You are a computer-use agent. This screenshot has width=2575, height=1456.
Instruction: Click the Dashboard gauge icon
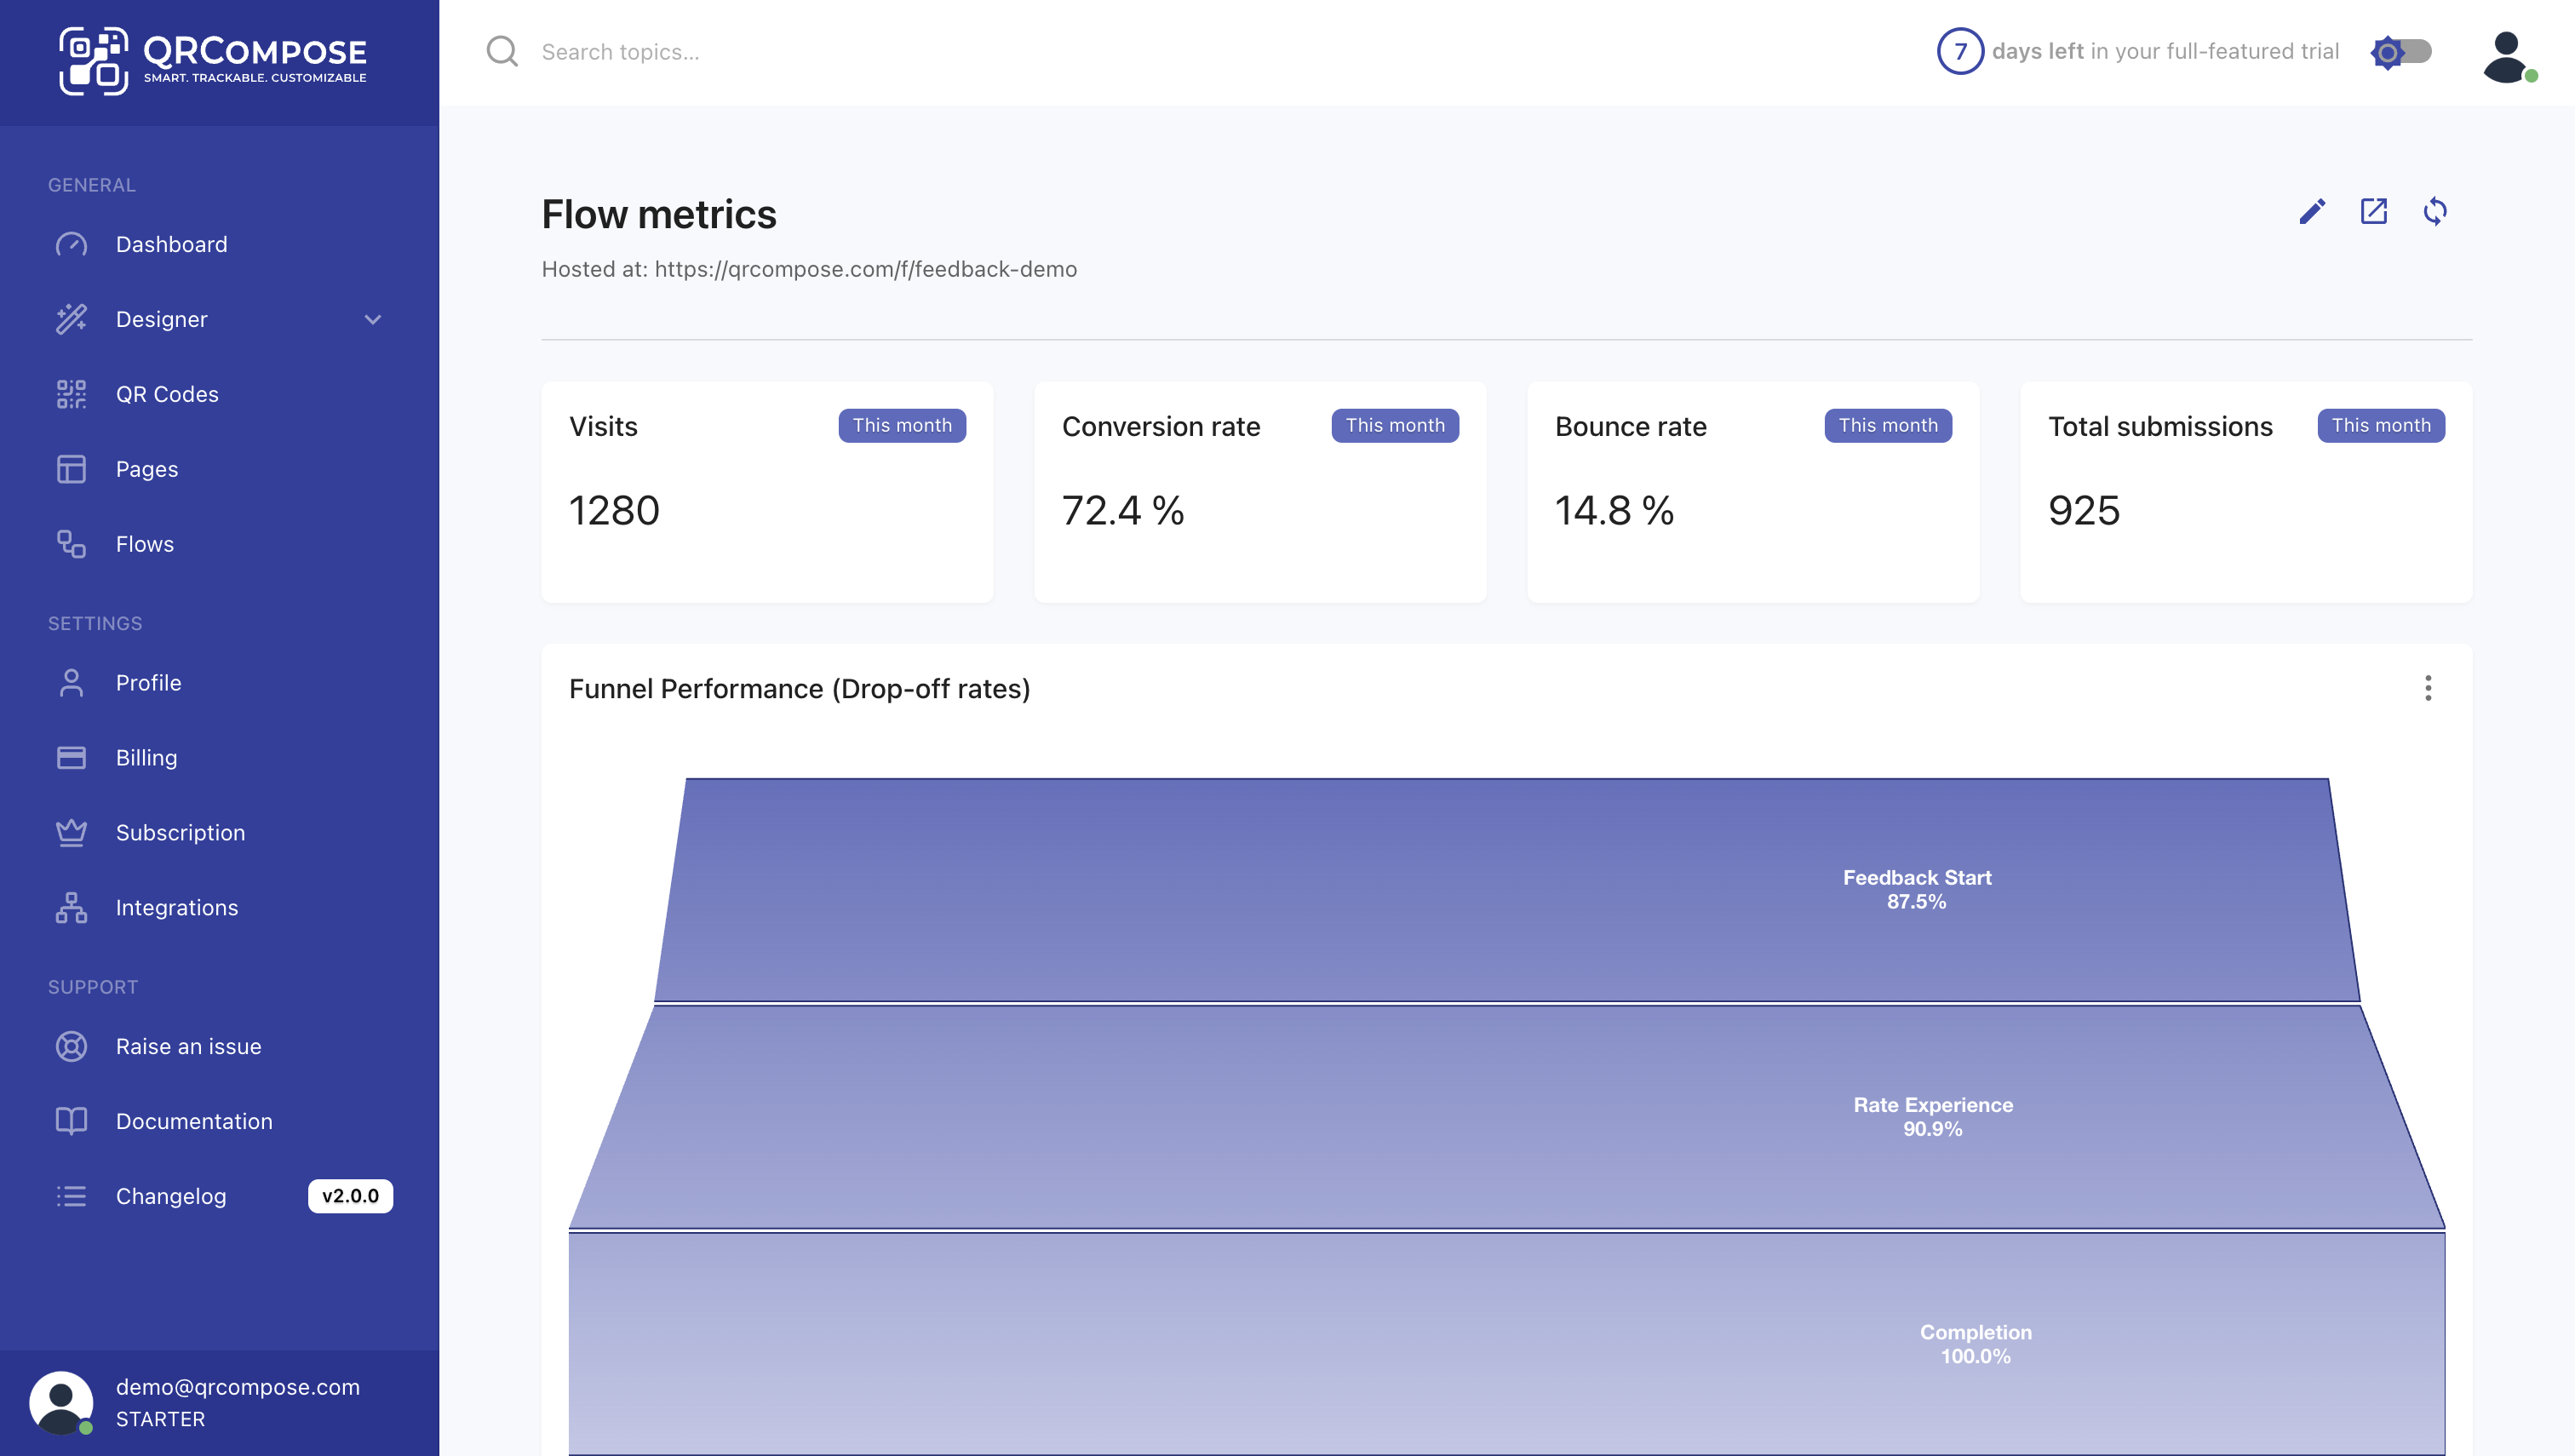pos(71,244)
